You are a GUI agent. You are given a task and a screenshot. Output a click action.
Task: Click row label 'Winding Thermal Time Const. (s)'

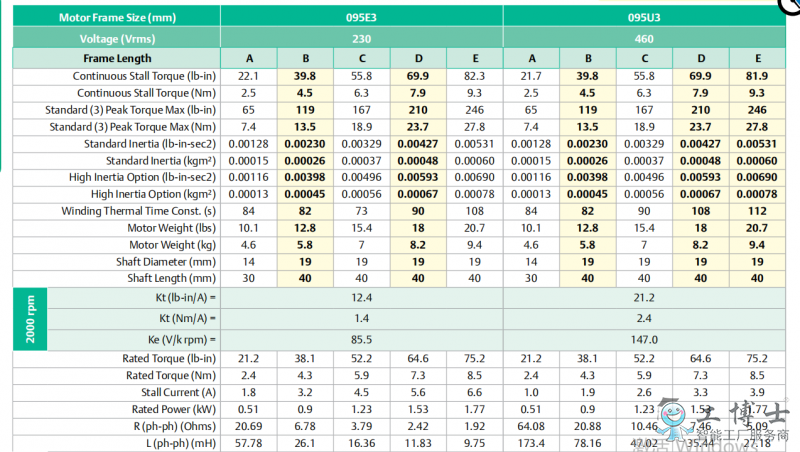click(x=138, y=211)
